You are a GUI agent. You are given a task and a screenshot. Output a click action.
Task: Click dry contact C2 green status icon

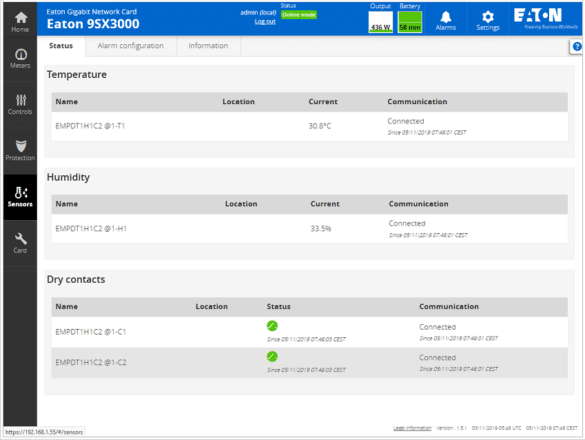[272, 356]
